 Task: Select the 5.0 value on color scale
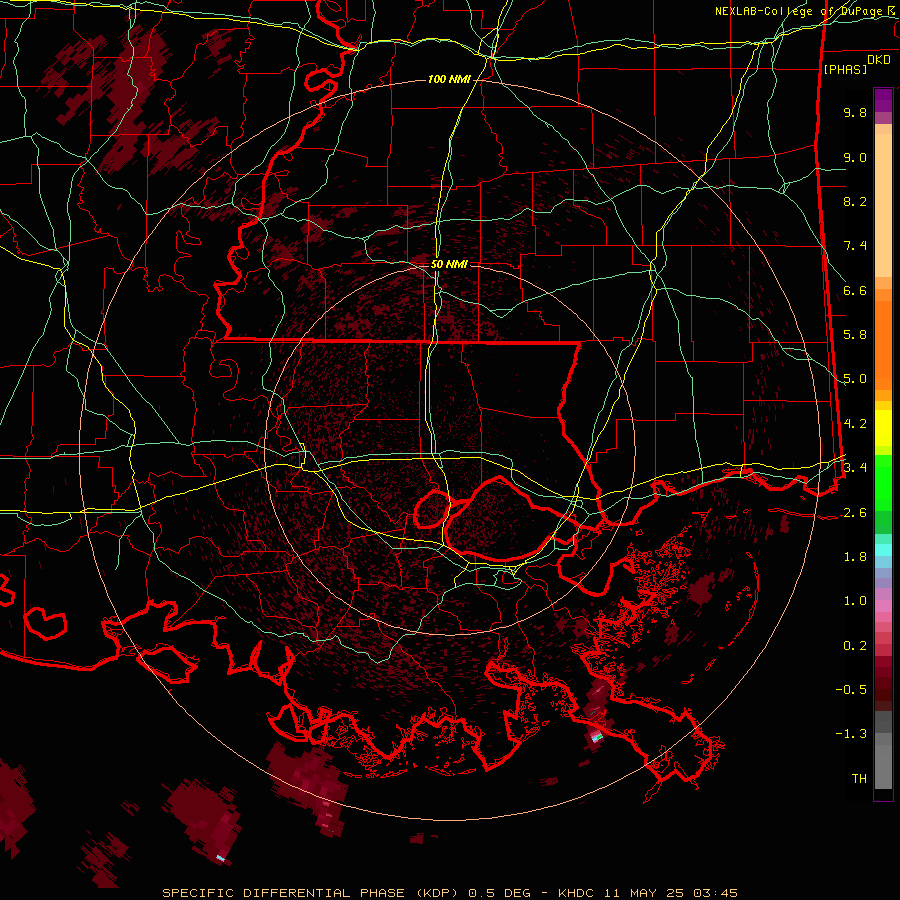tap(855, 379)
